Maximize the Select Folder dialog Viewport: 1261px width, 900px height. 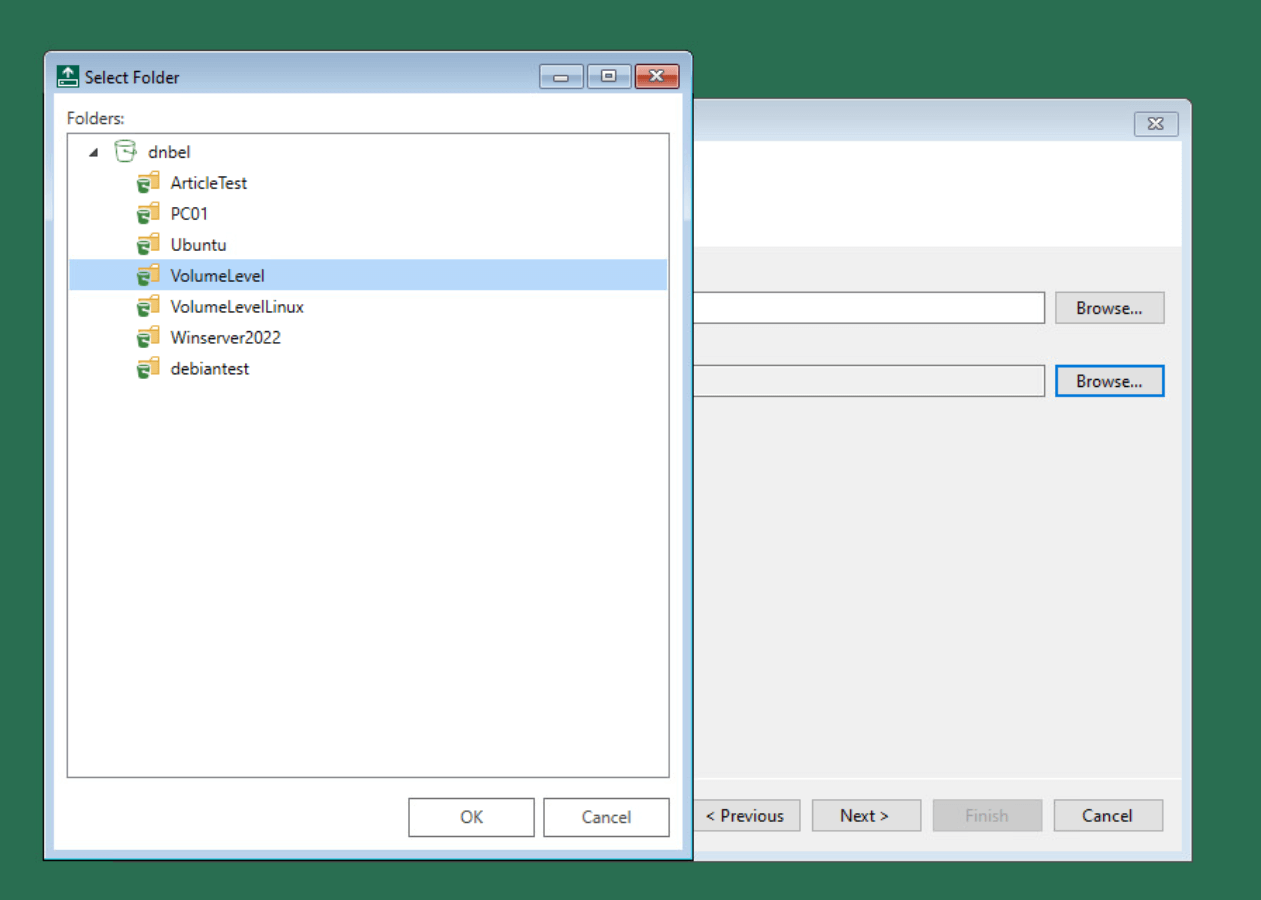tap(609, 77)
